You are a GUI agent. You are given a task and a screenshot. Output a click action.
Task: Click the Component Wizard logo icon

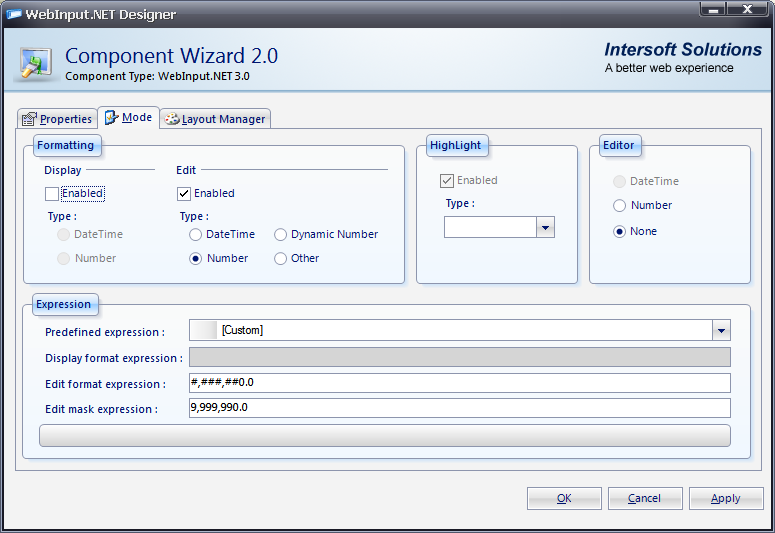tap(35, 60)
